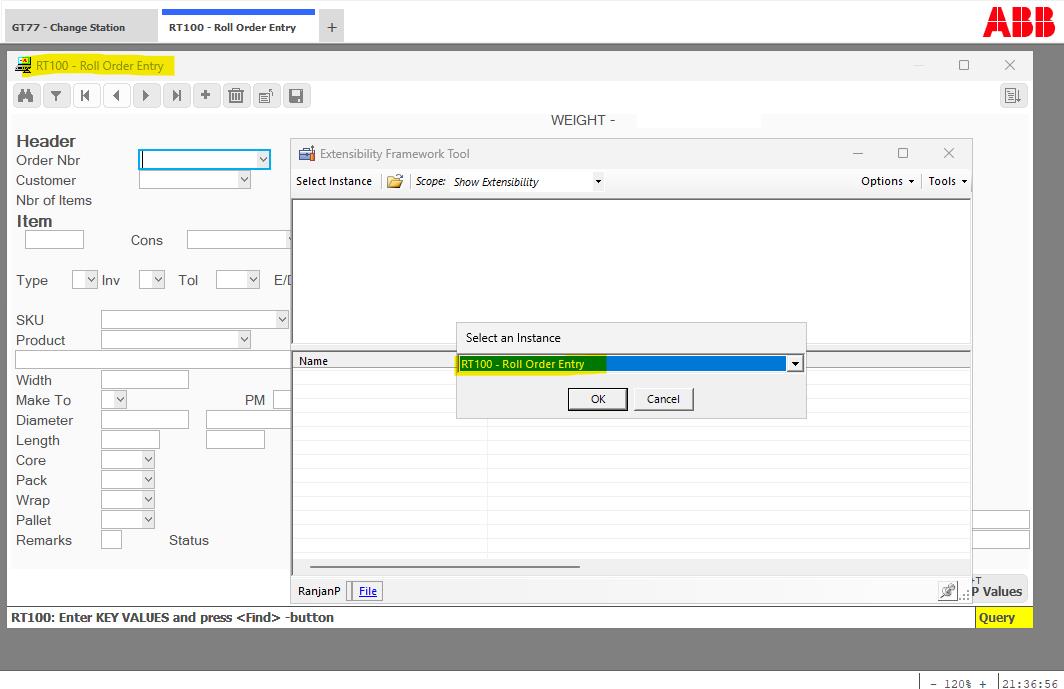Delete the record using the trash icon

click(x=236, y=95)
